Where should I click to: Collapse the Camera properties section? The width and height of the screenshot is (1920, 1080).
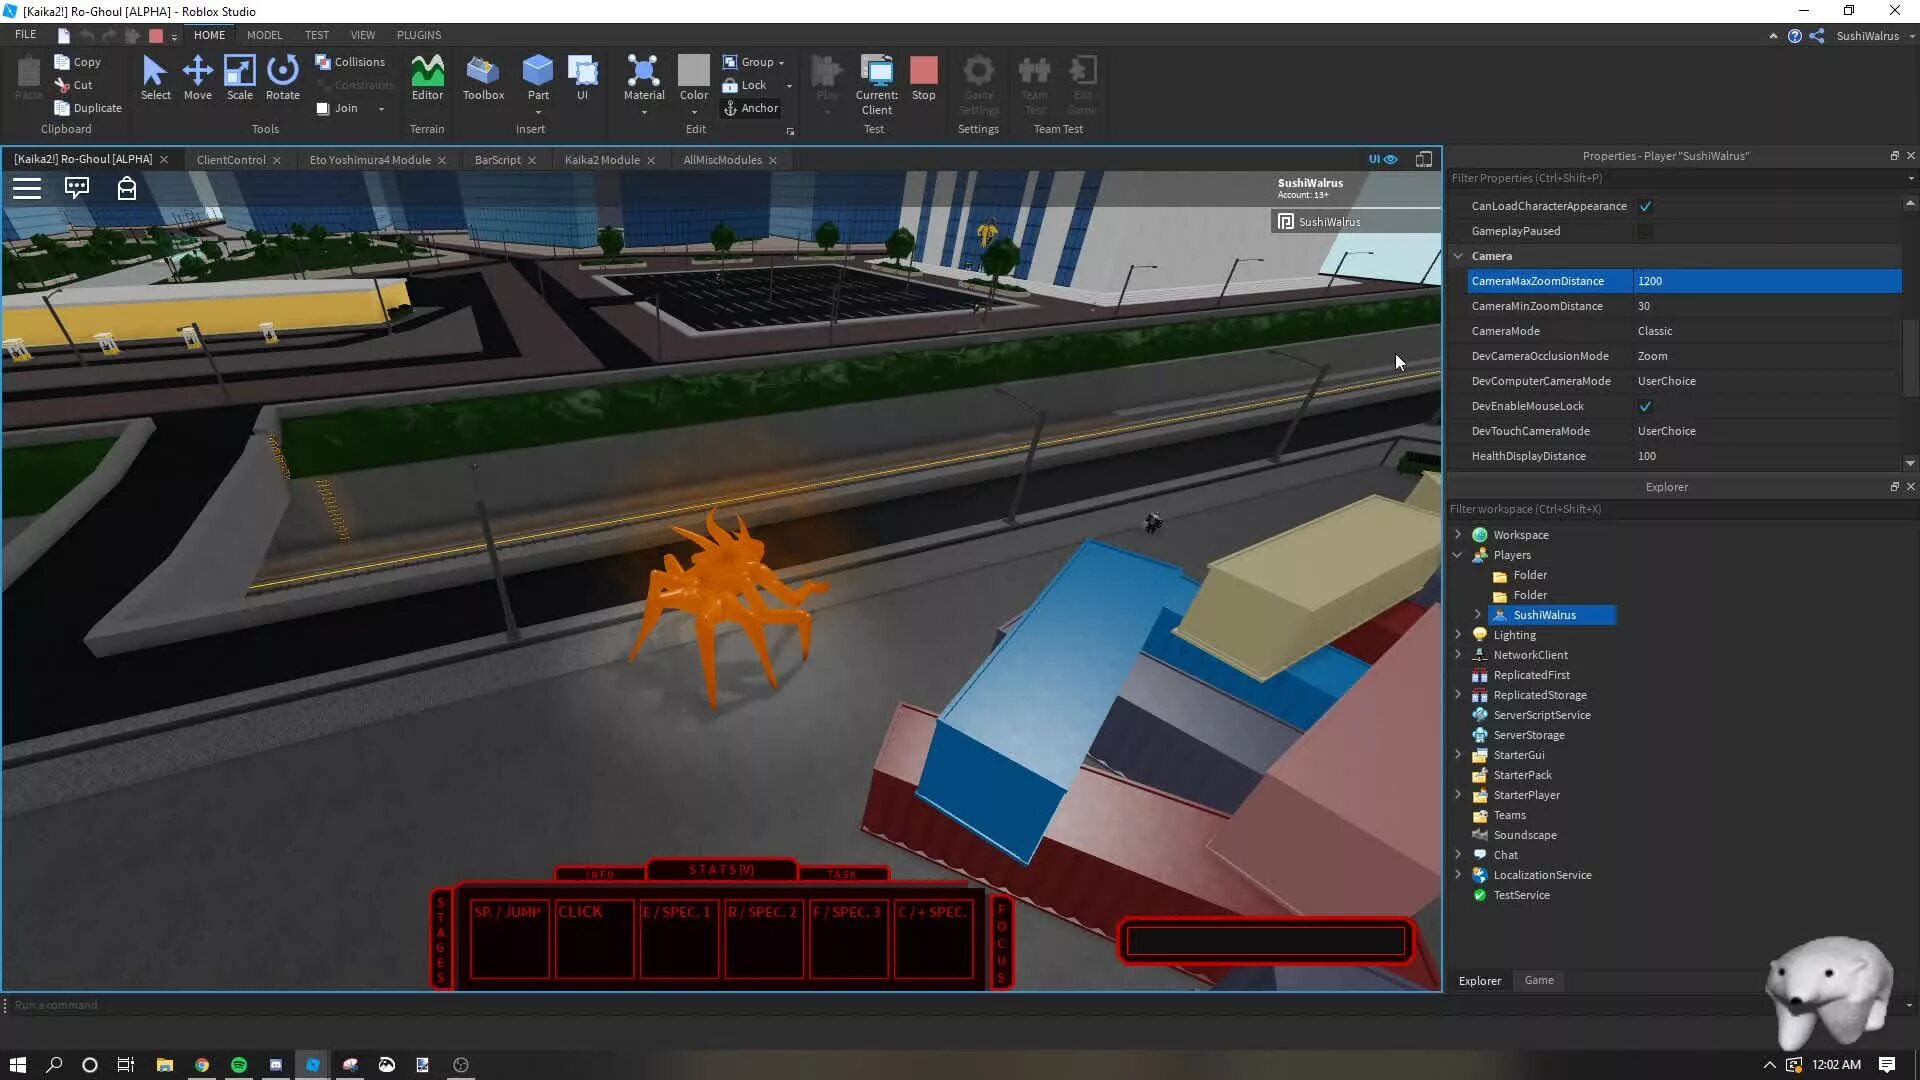1458,256
